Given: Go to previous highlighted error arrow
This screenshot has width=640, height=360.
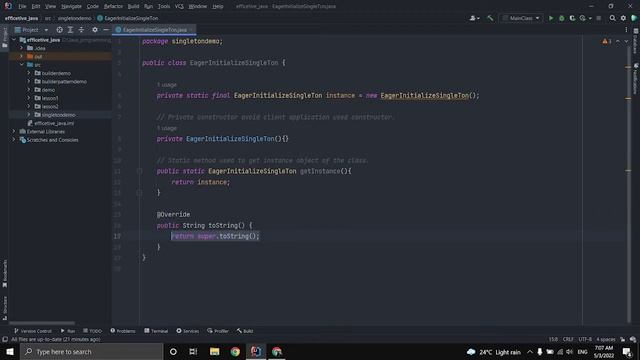Looking at the screenshot, I should 618,41.
